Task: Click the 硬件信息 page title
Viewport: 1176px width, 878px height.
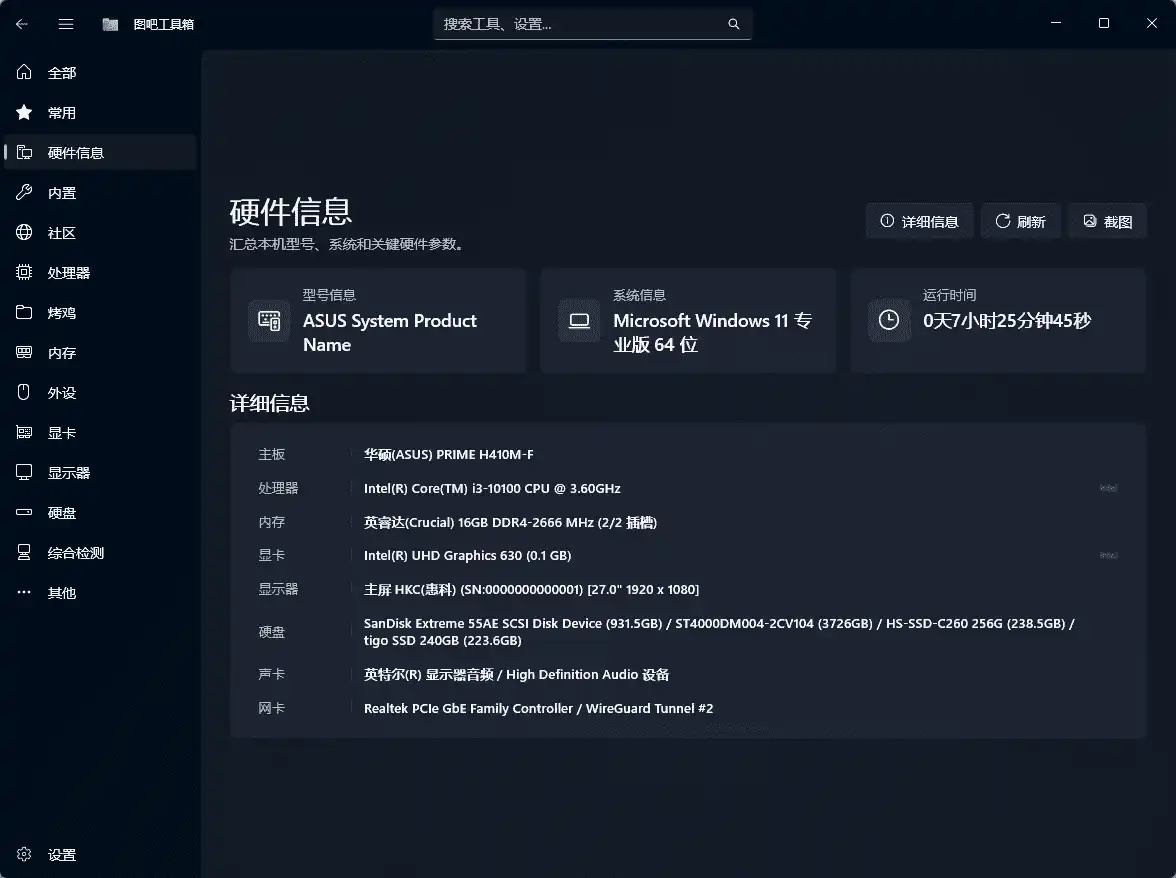Action: [x=291, y=211]
